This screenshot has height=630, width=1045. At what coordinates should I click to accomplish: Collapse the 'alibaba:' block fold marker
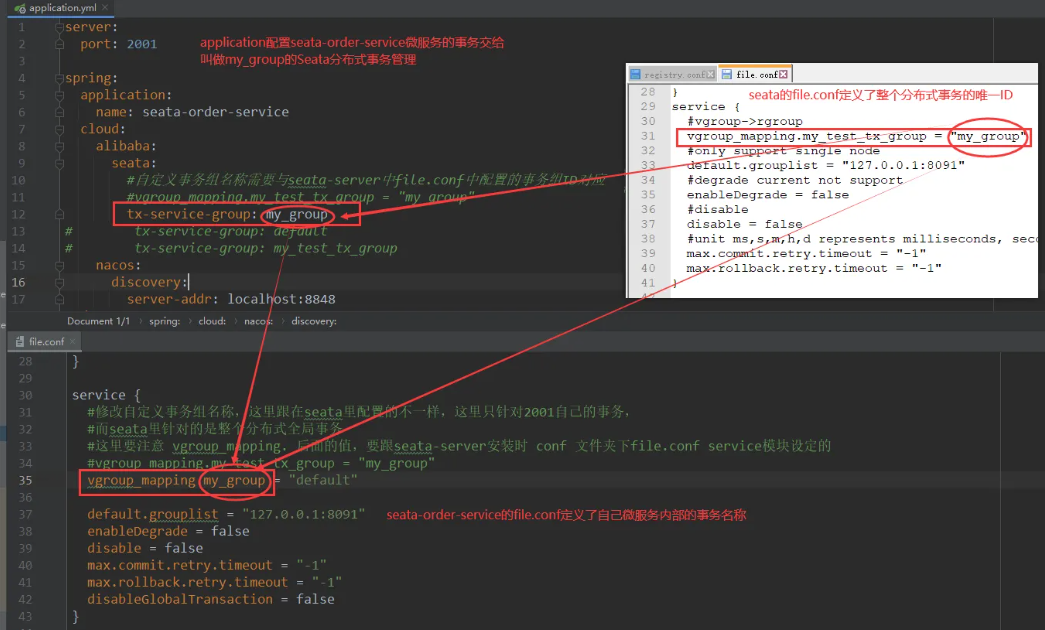point(59,146)
